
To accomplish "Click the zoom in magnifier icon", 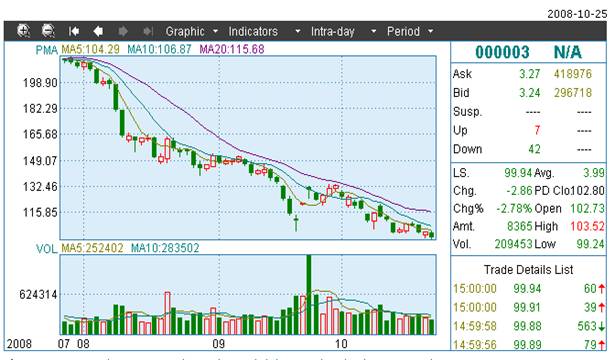I will 24,31.
